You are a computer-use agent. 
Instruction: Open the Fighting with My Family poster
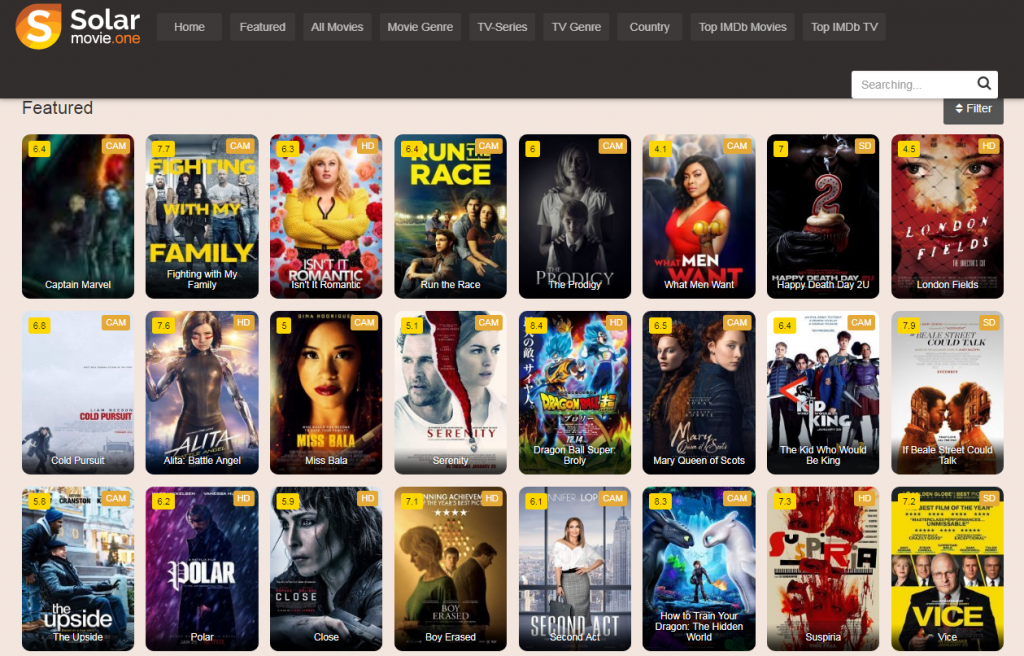(202, 216)
